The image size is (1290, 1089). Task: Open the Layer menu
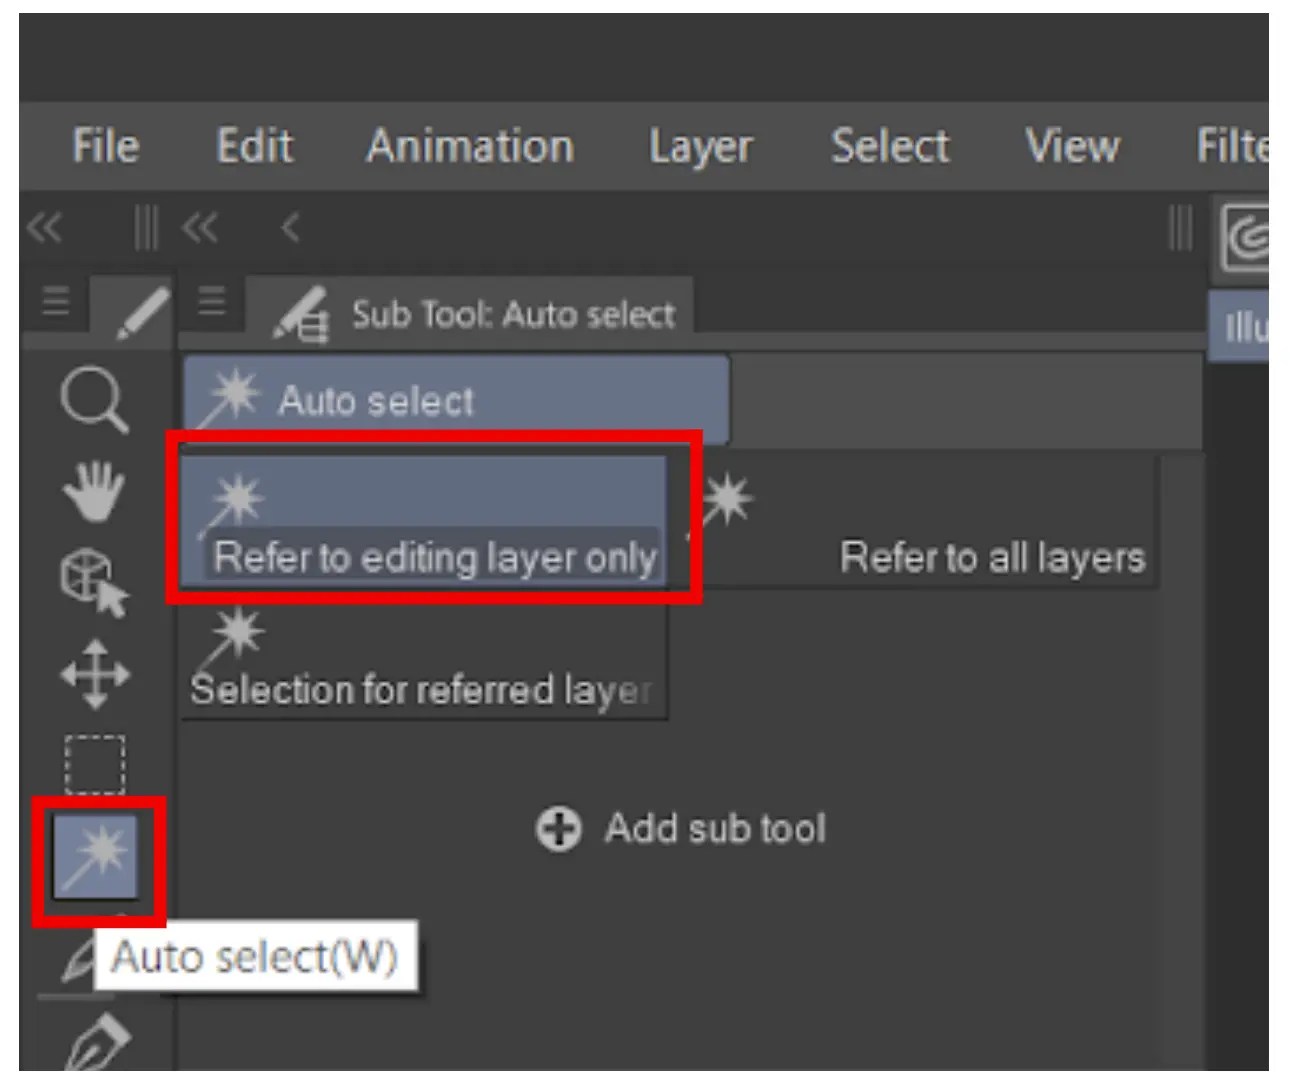coord(700,146)
